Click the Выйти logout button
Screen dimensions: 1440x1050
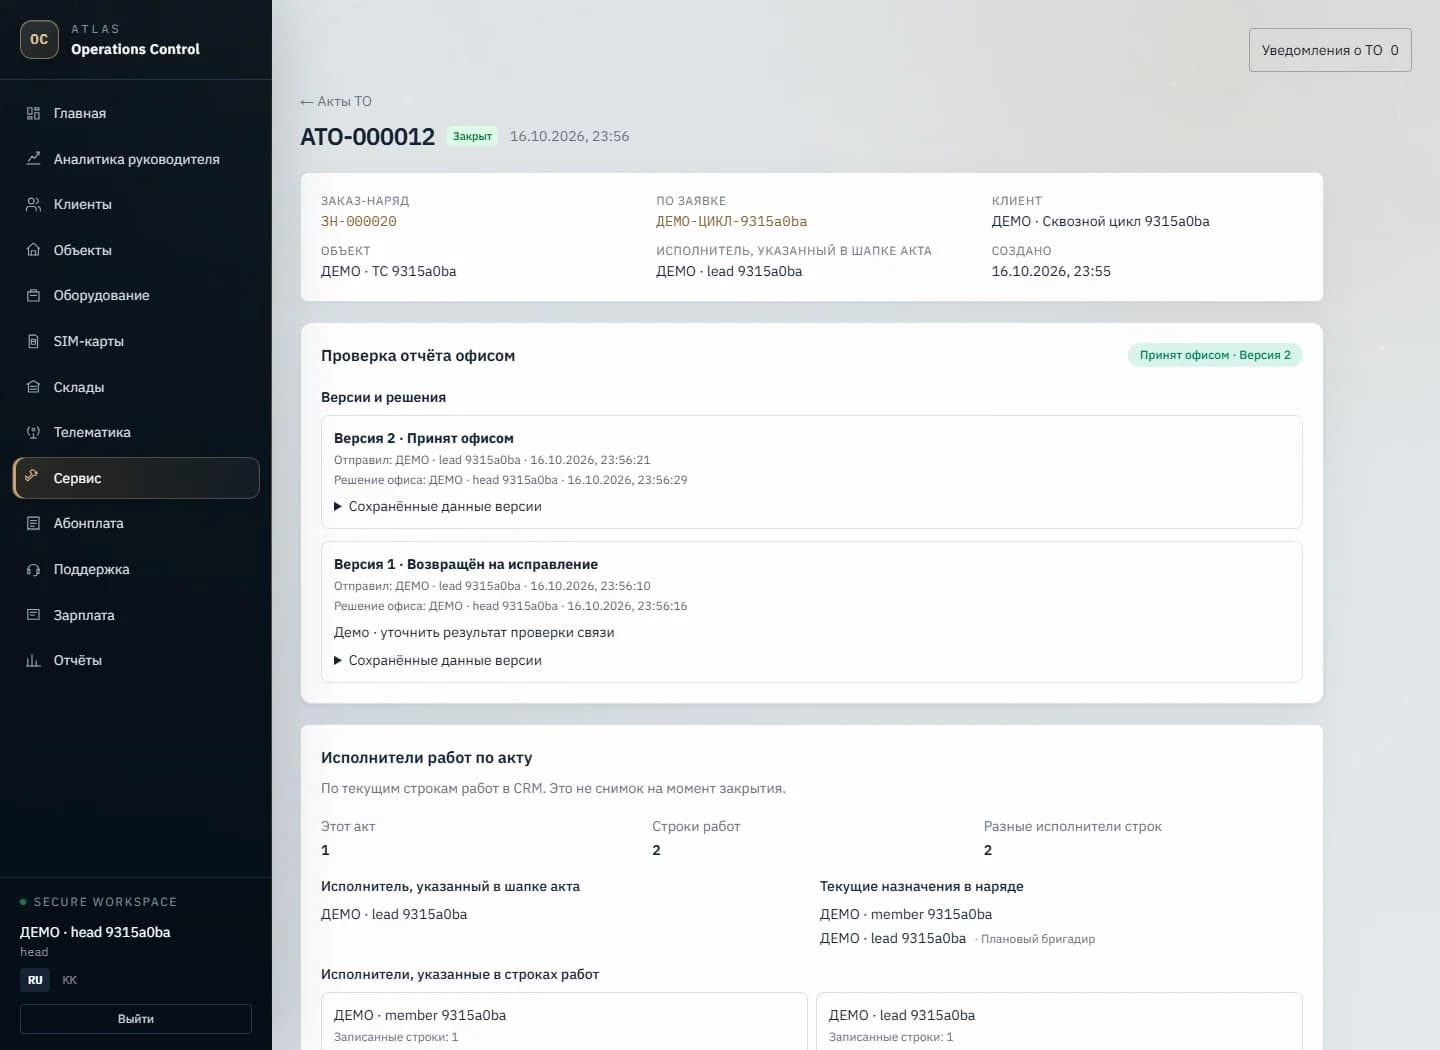point(136,1018)
